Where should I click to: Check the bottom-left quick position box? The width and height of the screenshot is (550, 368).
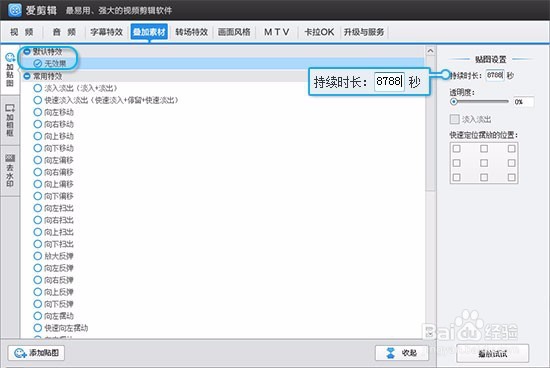tap(456, 178)
